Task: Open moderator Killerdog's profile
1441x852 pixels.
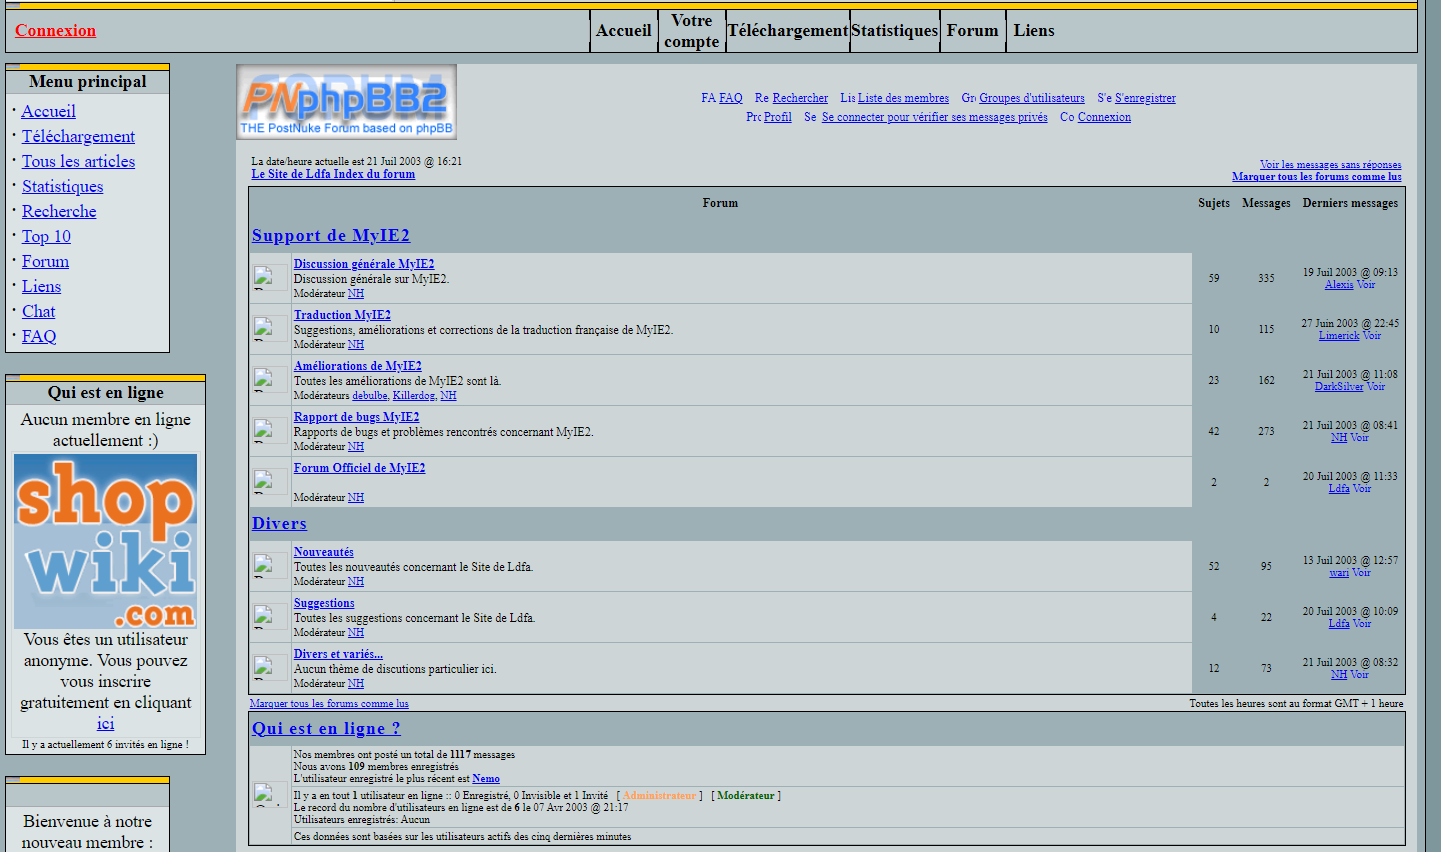Action: (x=414, y=396)
